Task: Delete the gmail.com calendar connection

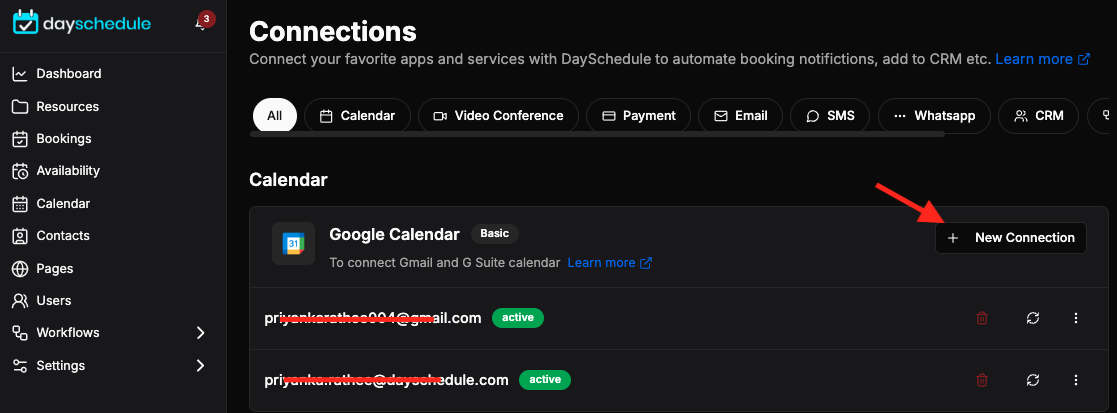Action: pyautogui.click(x=982, y=318)
